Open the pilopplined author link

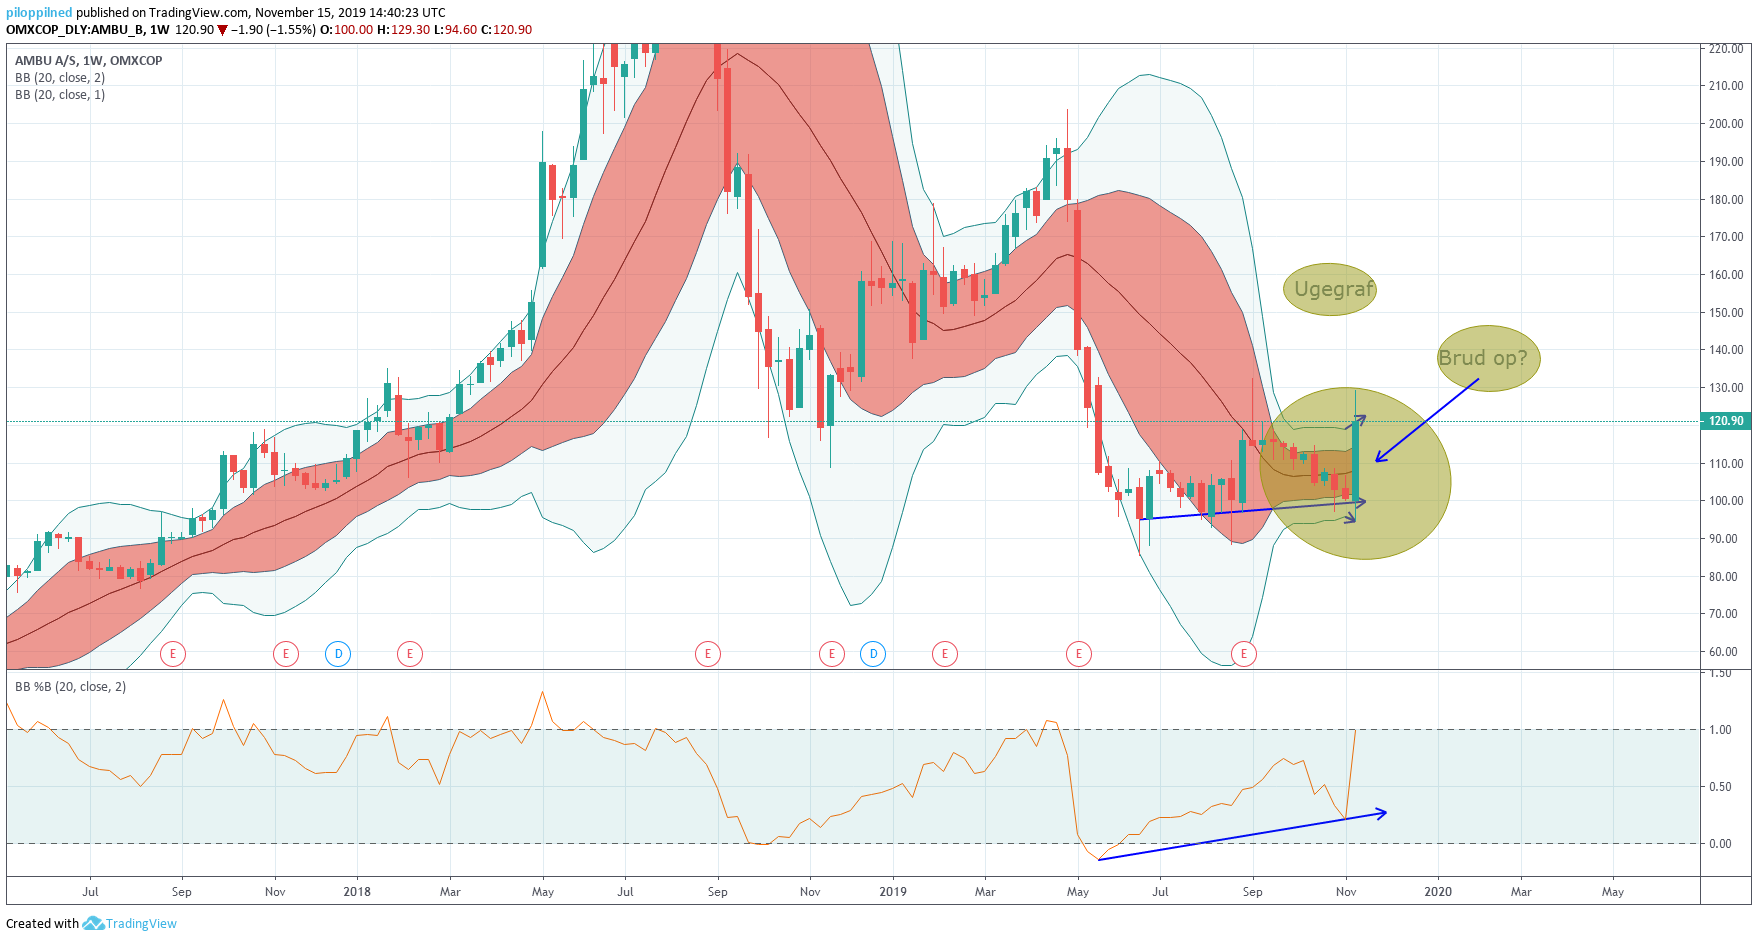click(39, 12)
